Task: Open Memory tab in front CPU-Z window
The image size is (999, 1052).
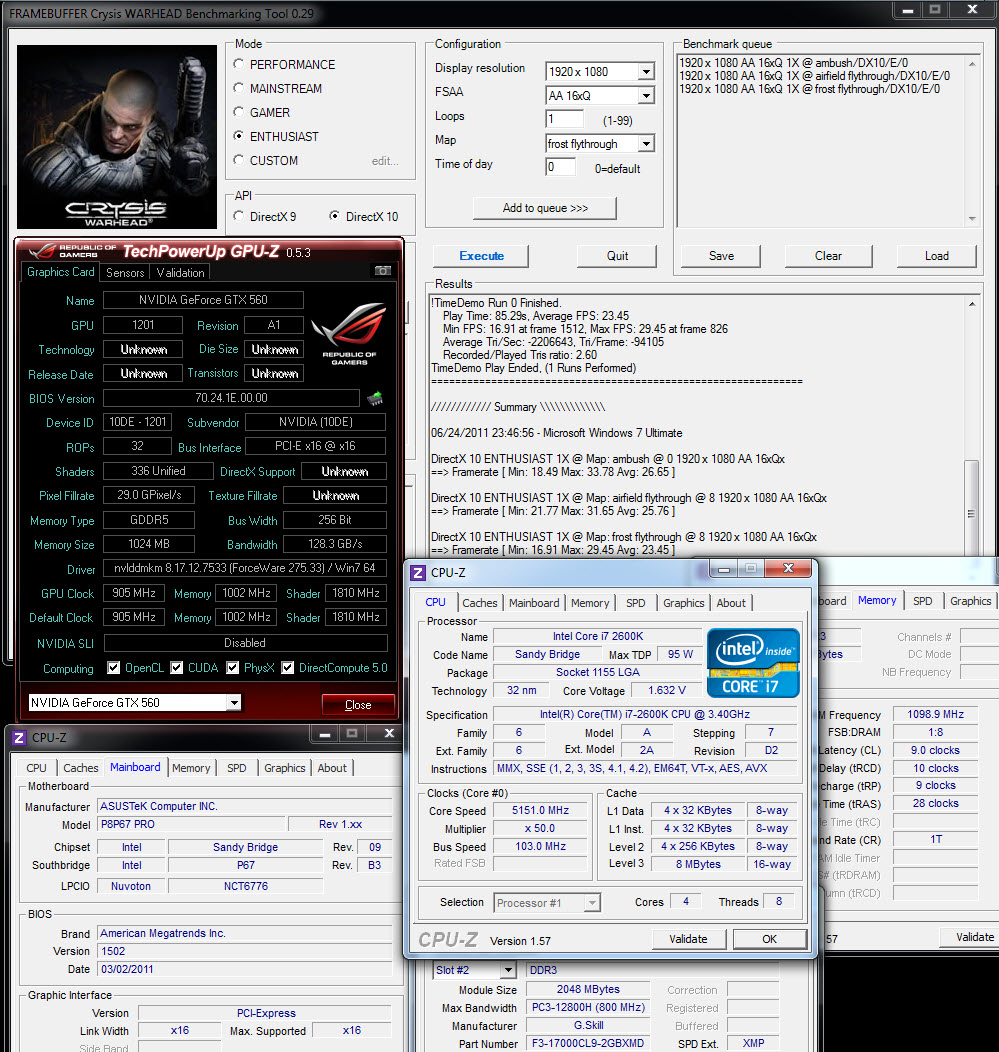Action: (x=590, y=603)
